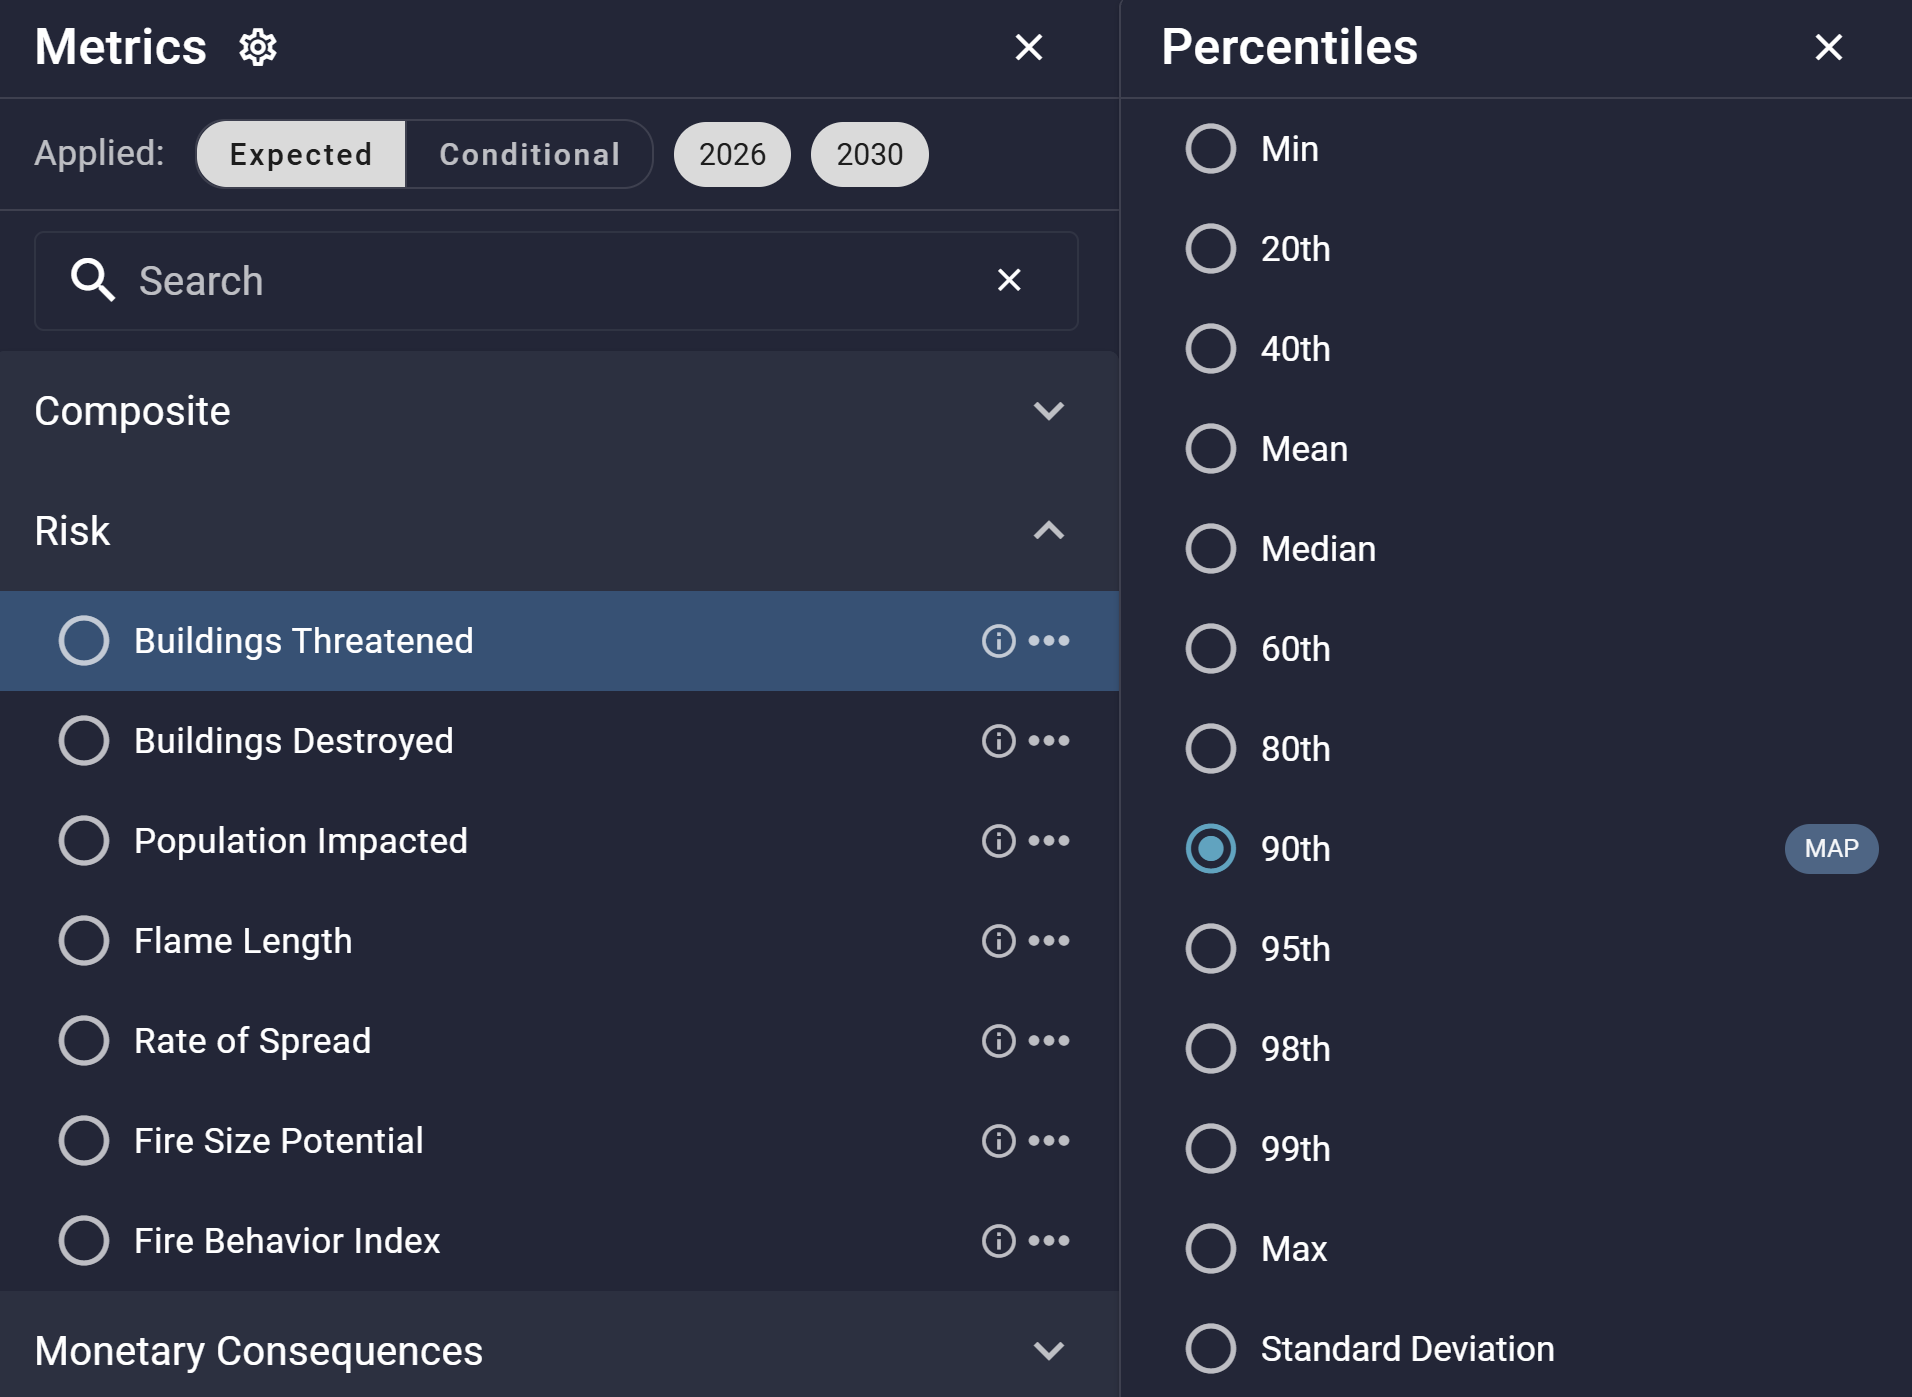Choose the Standard Deviation radio
This screenshot has width=1912, height=1397.
(x=1211, y=1349)
